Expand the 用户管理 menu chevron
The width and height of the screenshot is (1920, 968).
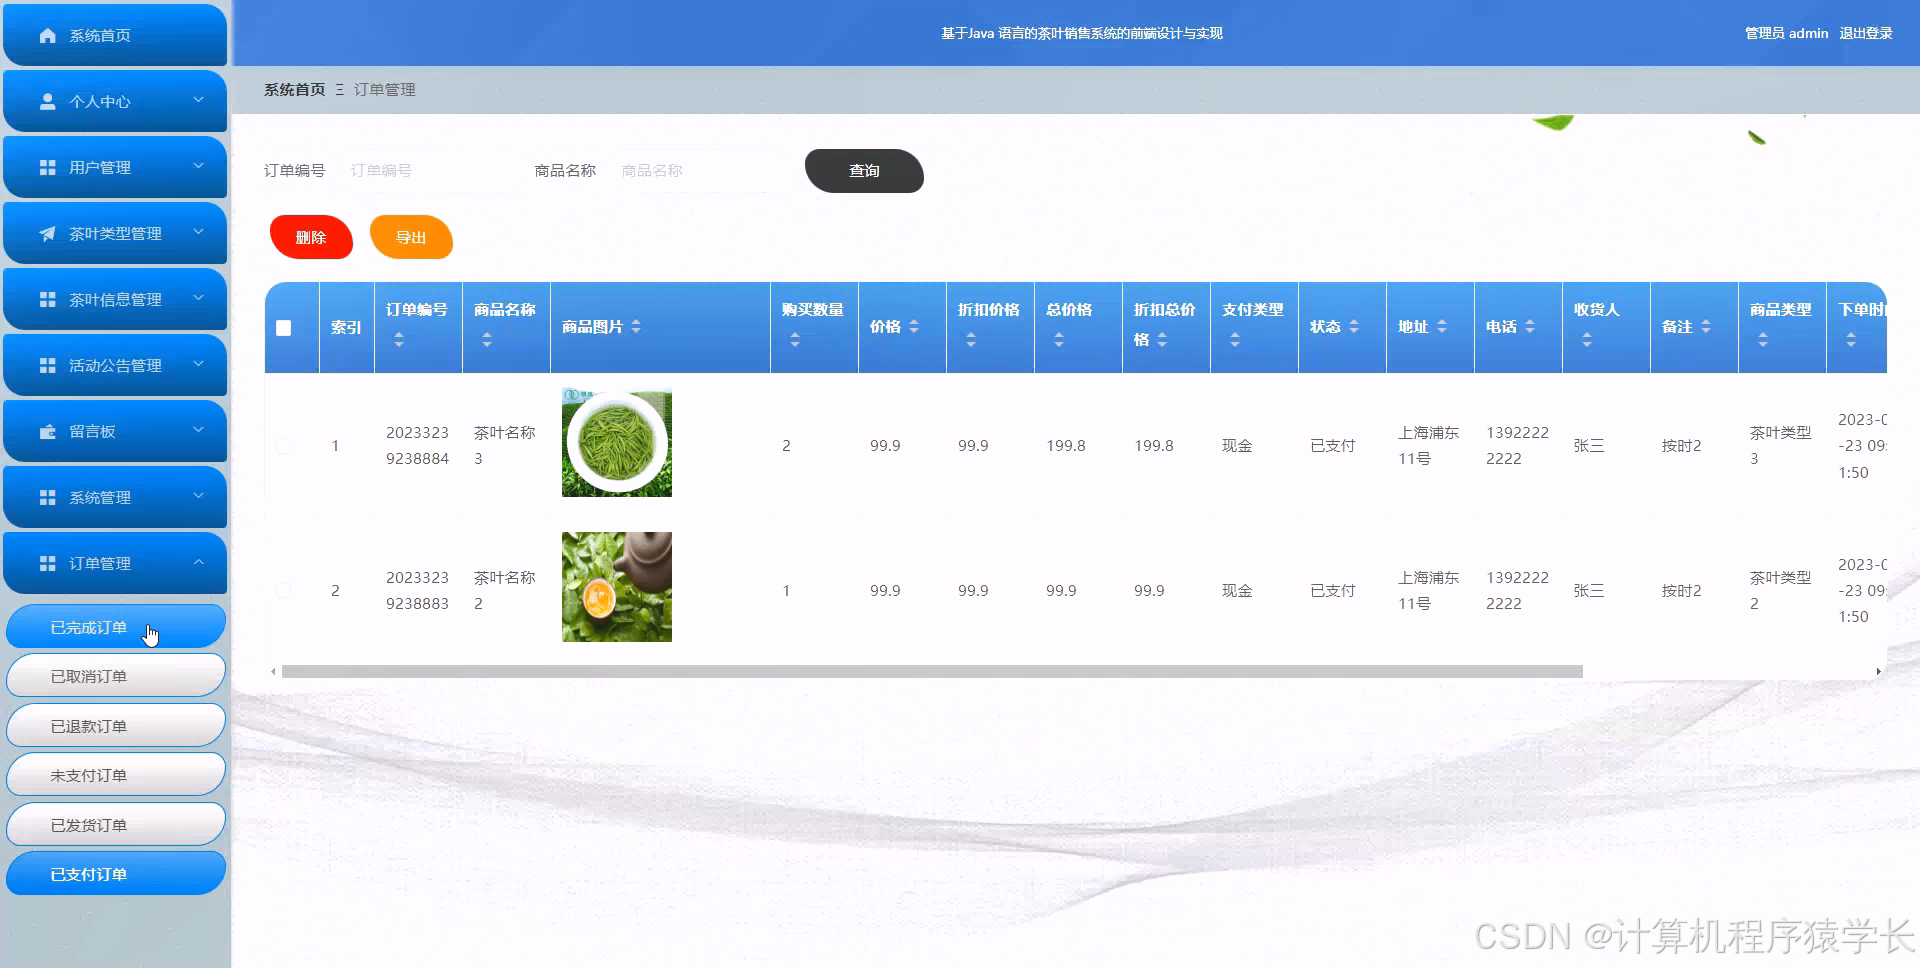click(198, 166)
